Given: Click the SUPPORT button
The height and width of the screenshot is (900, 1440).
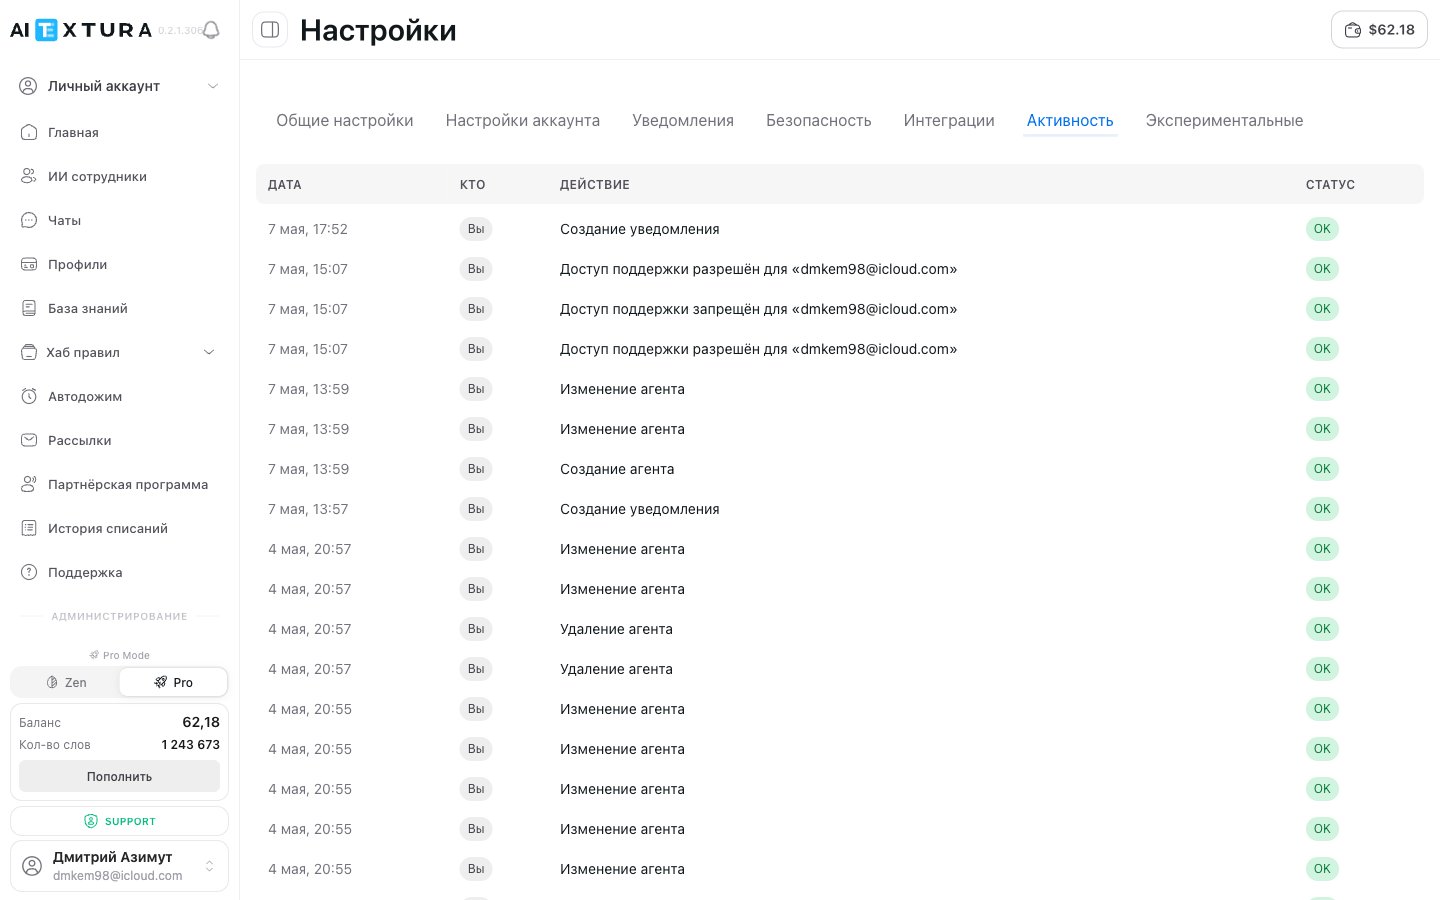Looking at the screenshot, I should pyautogui.click(x=119, y=821).
